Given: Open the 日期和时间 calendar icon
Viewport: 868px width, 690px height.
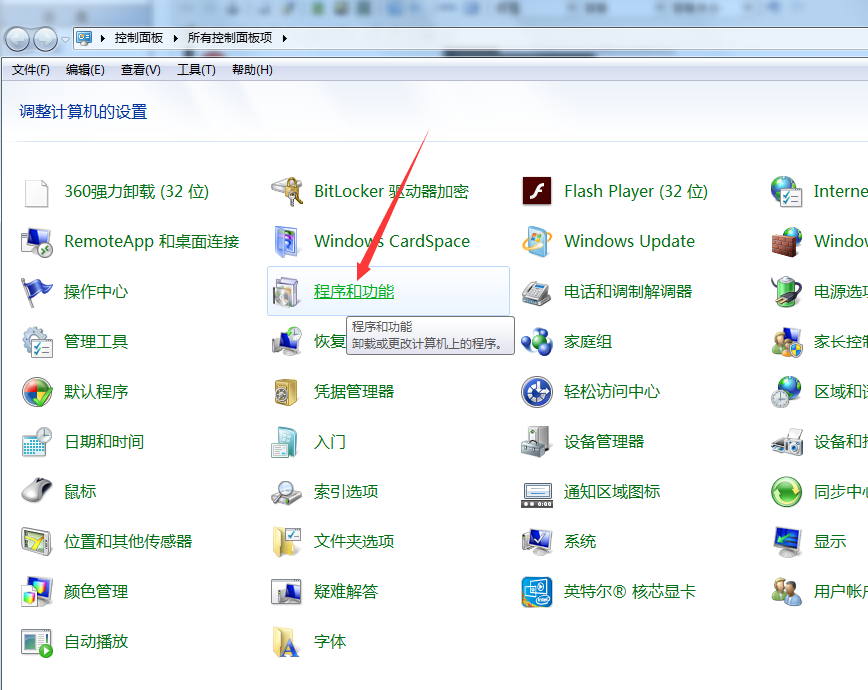Looking at the screenshot, I should point(37,442).
